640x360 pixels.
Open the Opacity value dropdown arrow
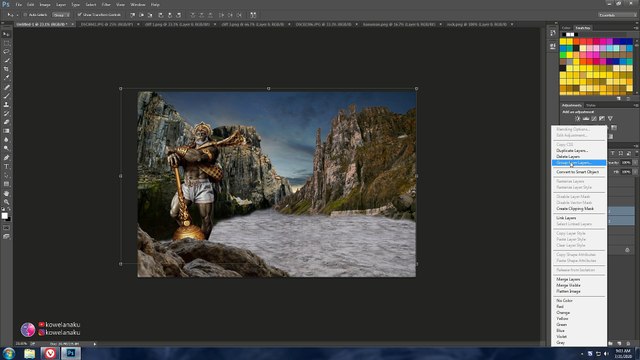[x=635, y=162]
